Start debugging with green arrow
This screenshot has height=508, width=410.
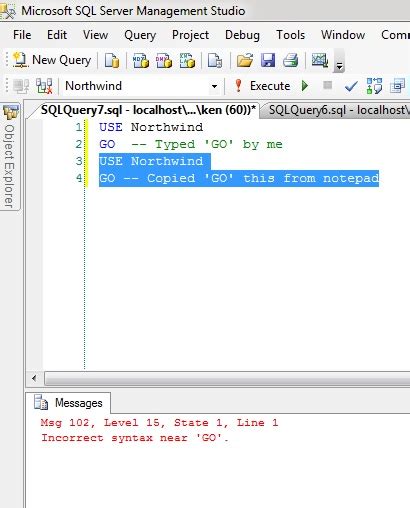[x=304, y=86]
